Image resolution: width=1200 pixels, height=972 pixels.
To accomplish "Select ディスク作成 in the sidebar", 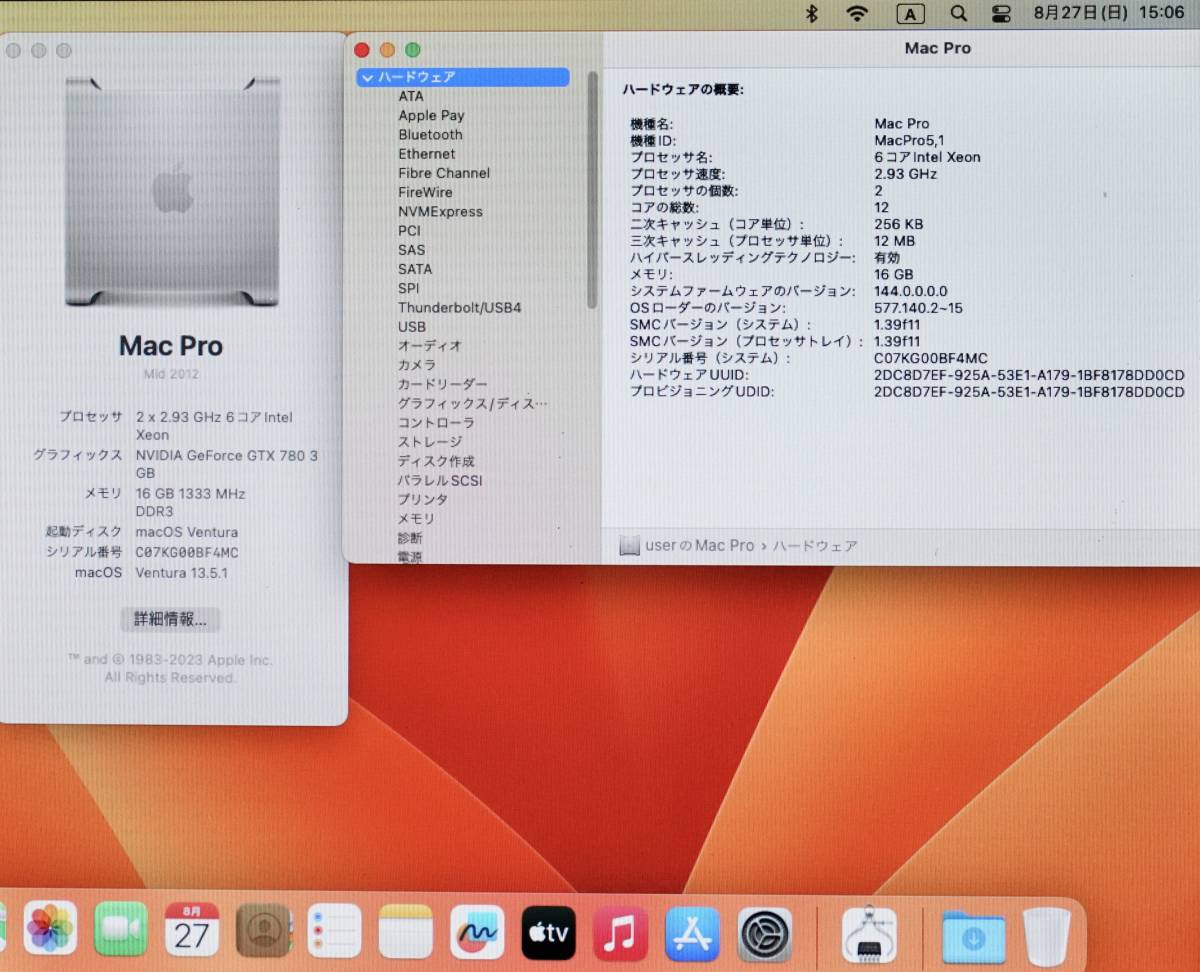I will pos(436,461).
